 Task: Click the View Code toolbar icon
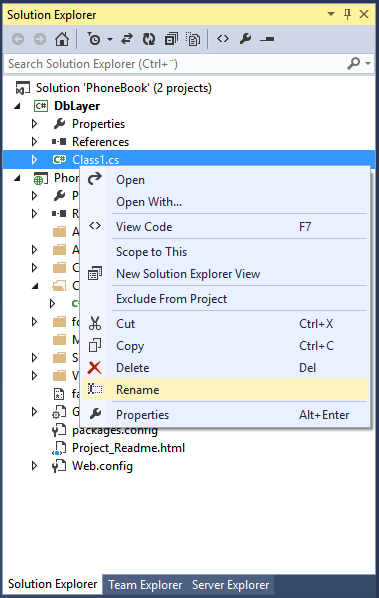(223, 39)
